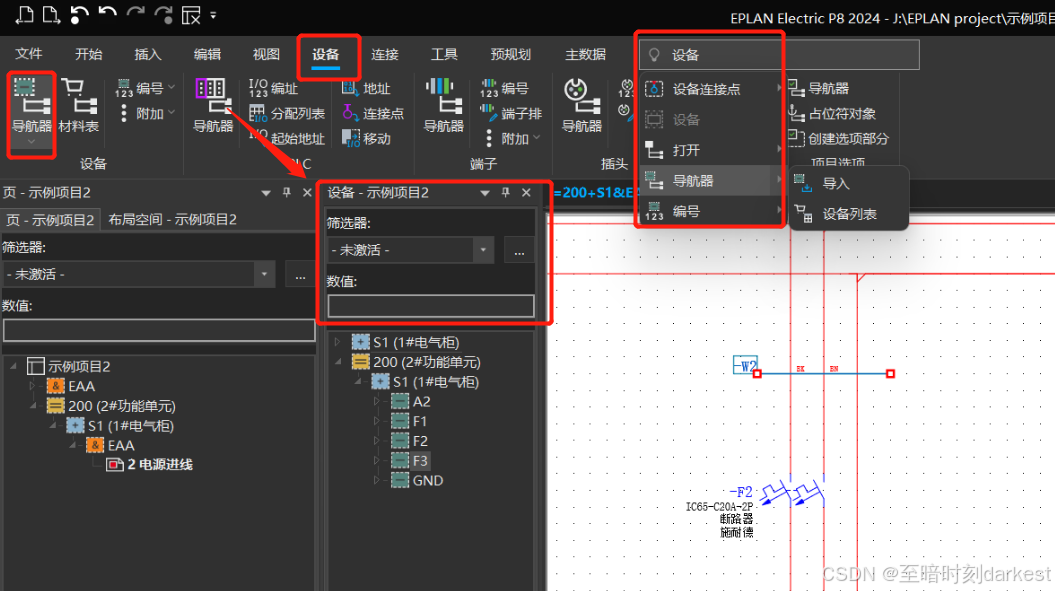Select 导航器 in search results menu
Screen dimensions: 1055x591
click(711, 180)
